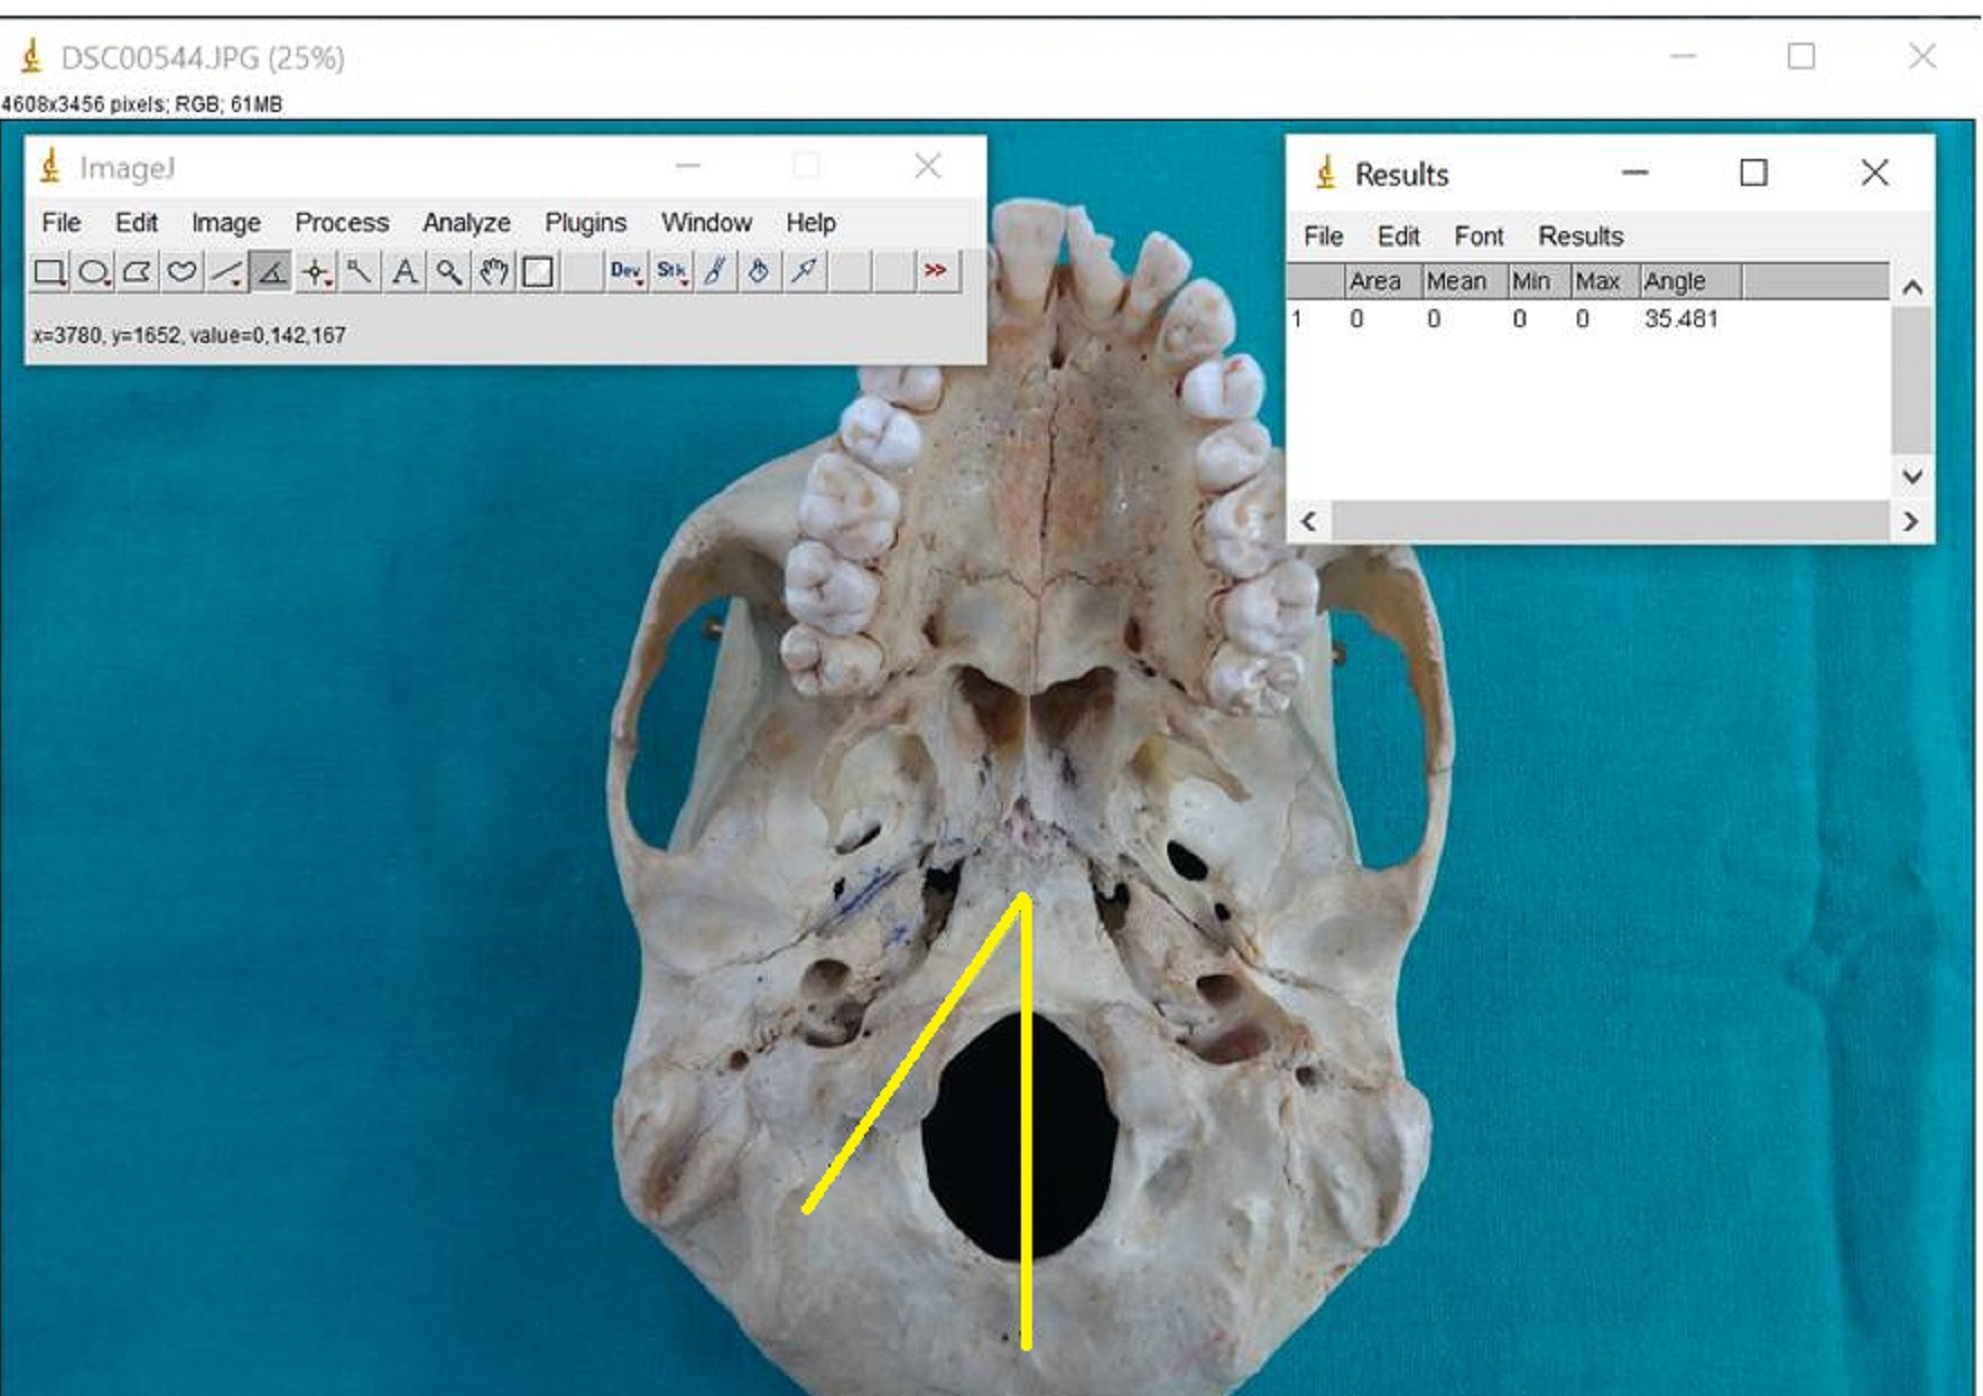Image resolution: width=1983 pixels, height=1396 pixels.
Task: Expand more tools via red double arrow
Action: [935, 272]
